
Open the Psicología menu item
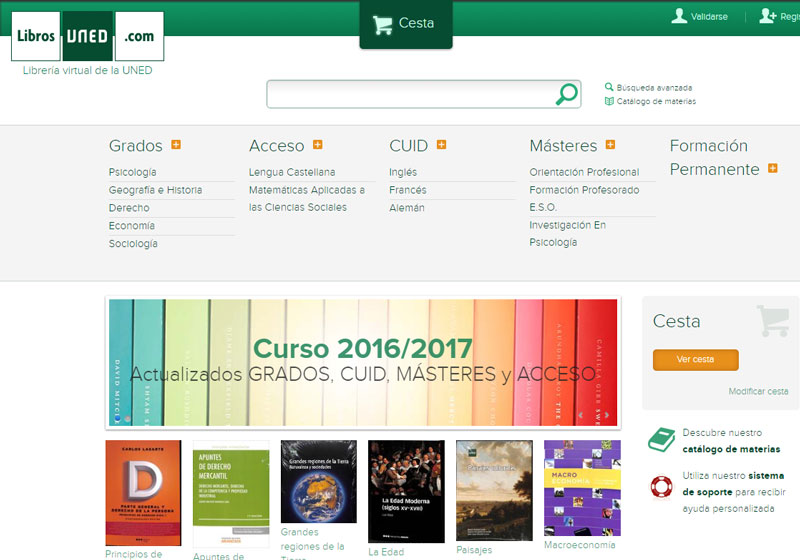coord(132,172)
